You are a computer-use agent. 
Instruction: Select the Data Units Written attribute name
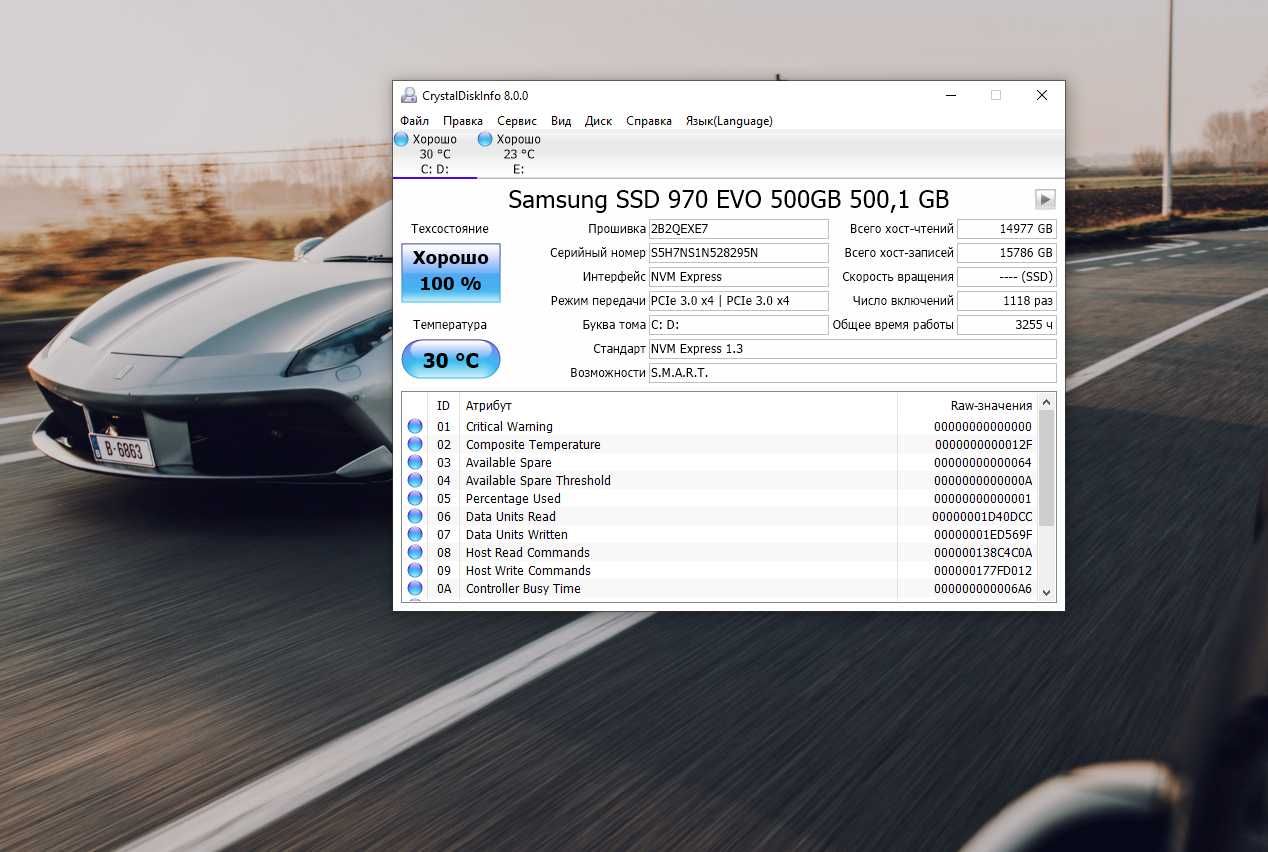[517, 535]
